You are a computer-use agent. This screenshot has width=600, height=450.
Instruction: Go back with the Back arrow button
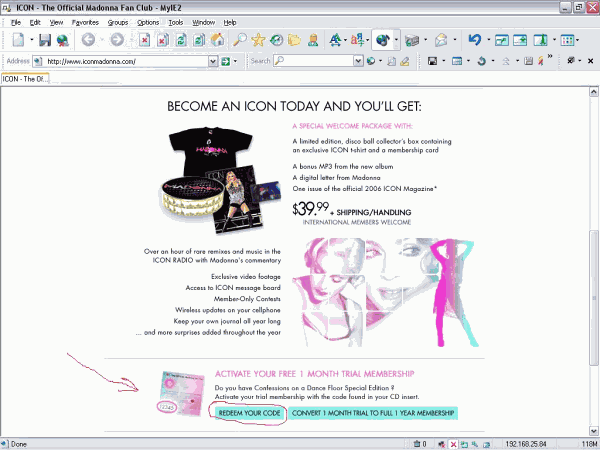(x=88, y=39)
